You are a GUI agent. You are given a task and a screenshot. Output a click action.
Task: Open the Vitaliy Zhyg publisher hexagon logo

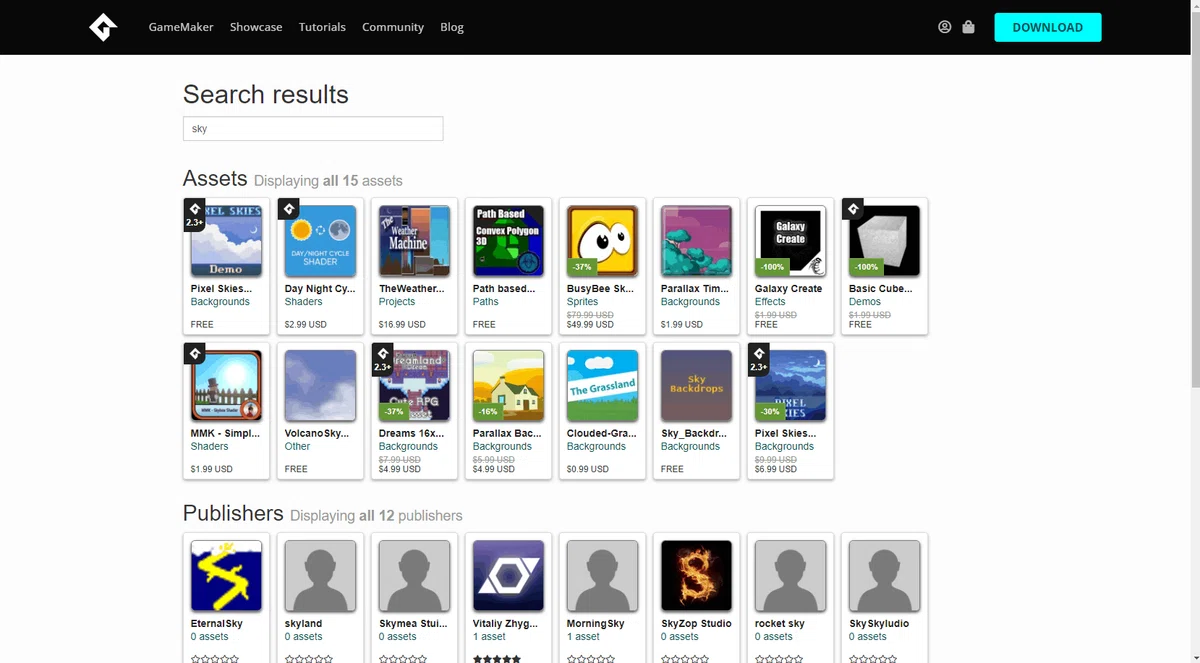(508, 576)
